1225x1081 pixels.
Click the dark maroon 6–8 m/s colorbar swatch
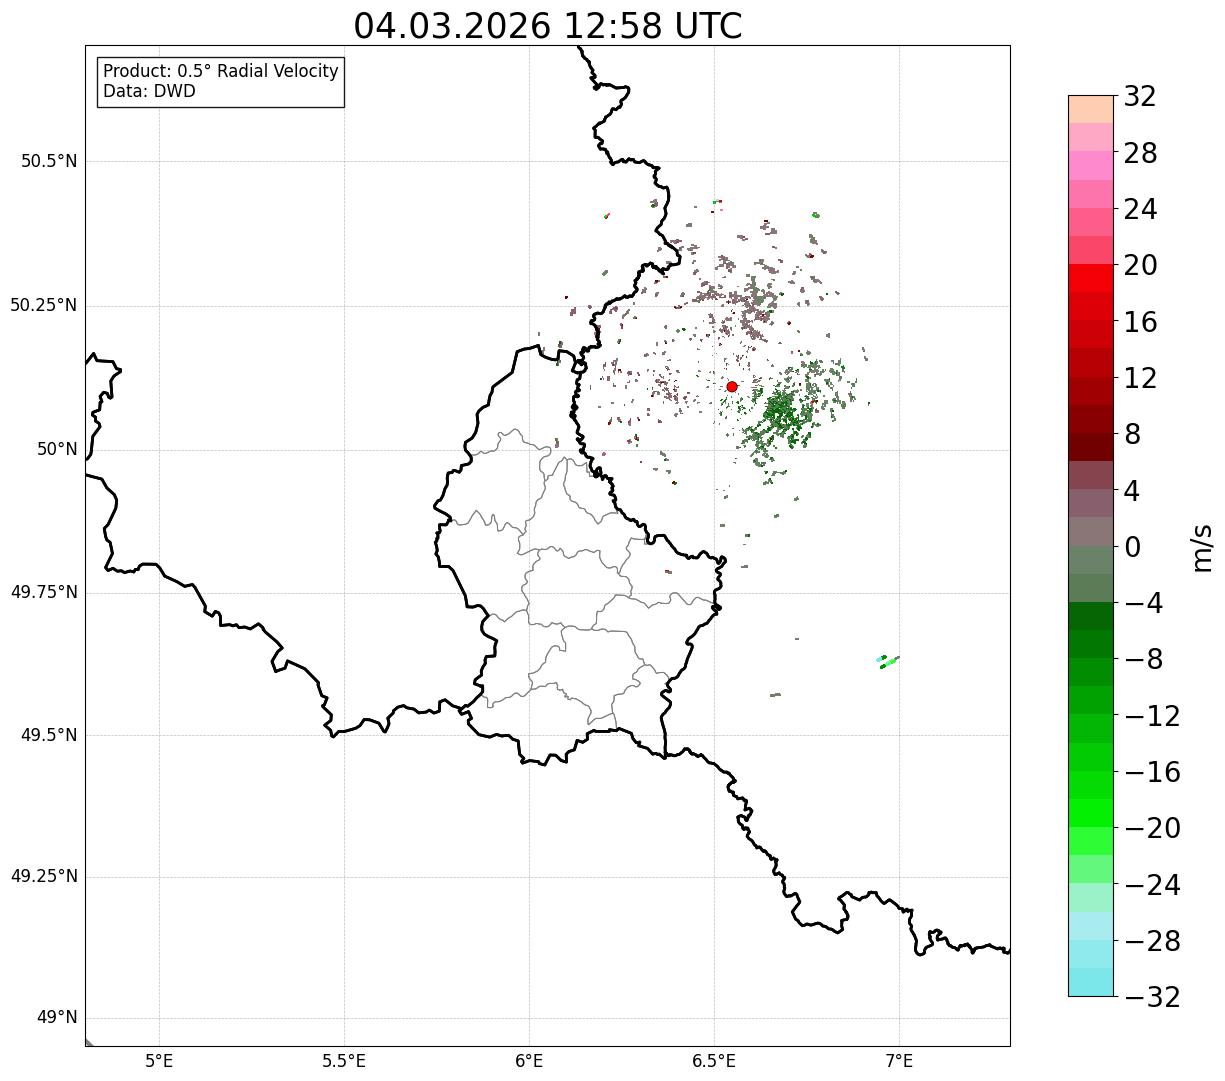[1091, 447]
